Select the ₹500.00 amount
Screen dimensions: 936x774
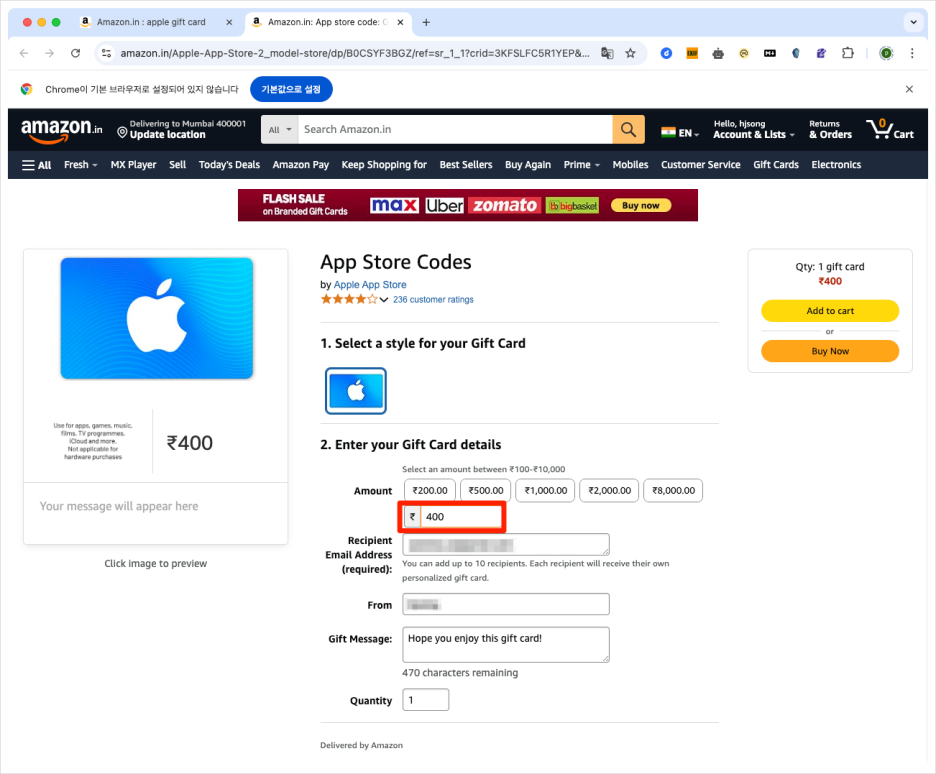(x=485, y=491)
